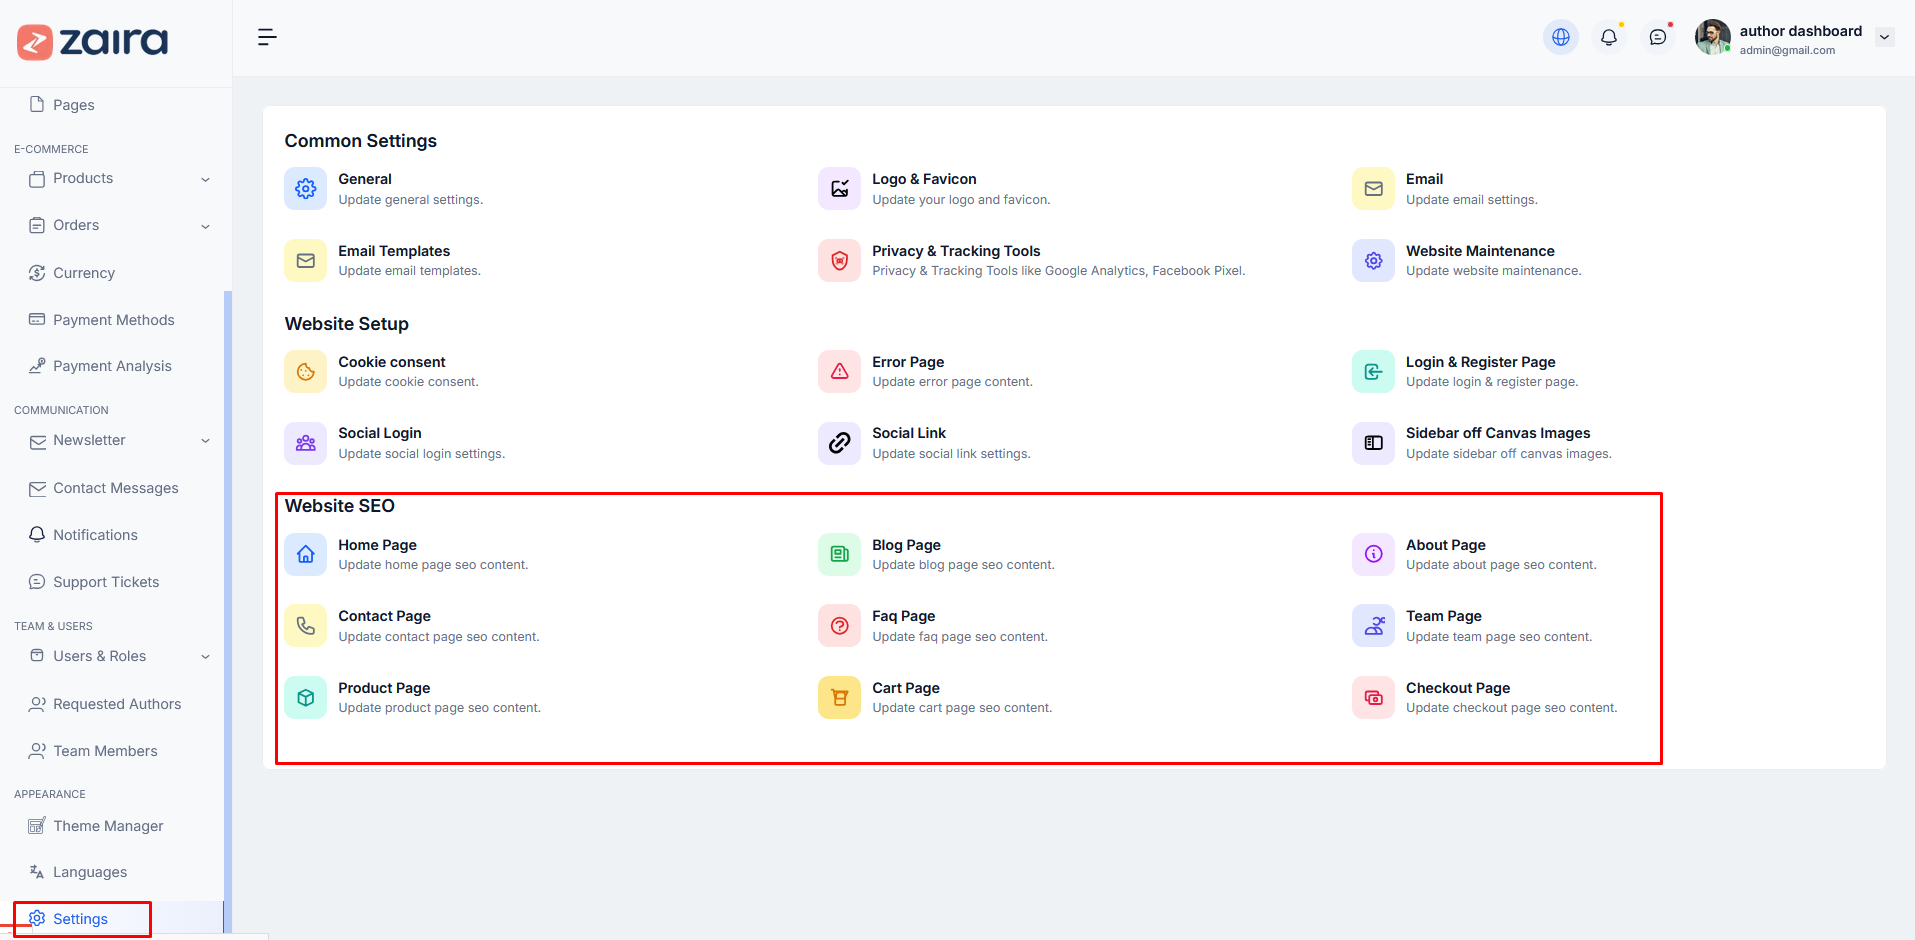1915x940 pixels.
Task: Click the sidebar vertical scrollbar
Action: coord(228,600)
